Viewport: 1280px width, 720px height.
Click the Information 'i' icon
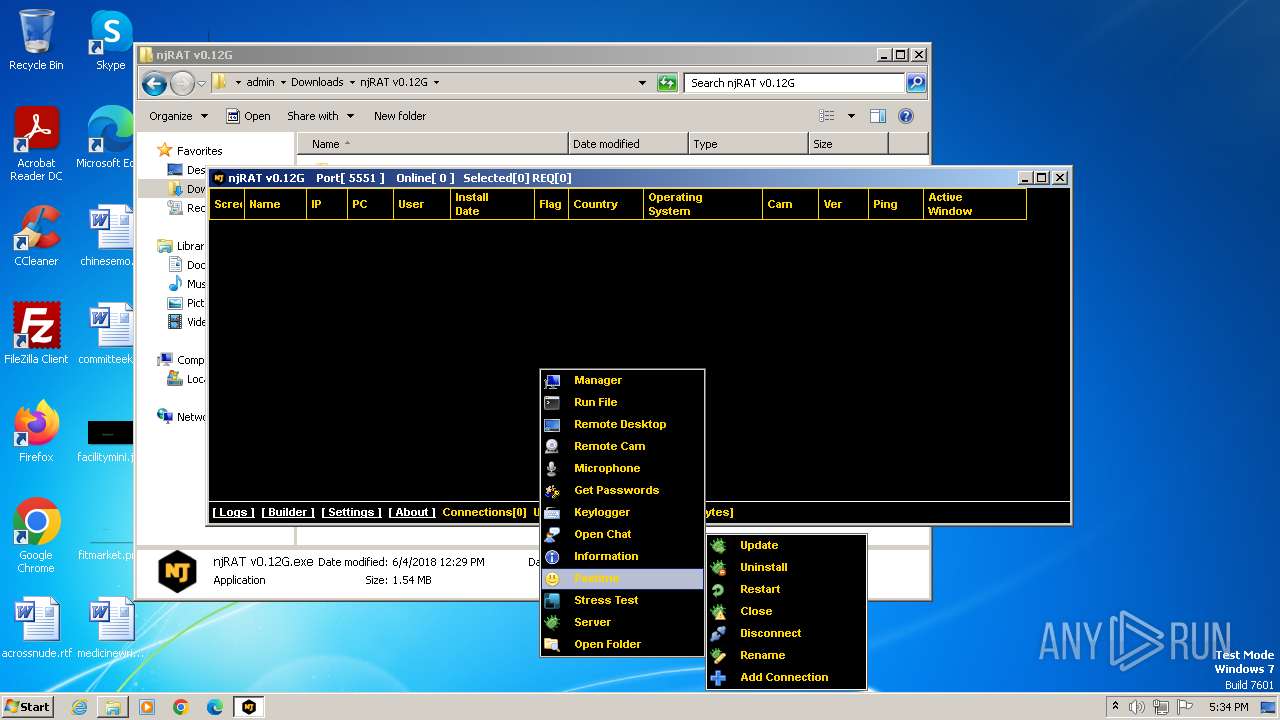point(552,556)
